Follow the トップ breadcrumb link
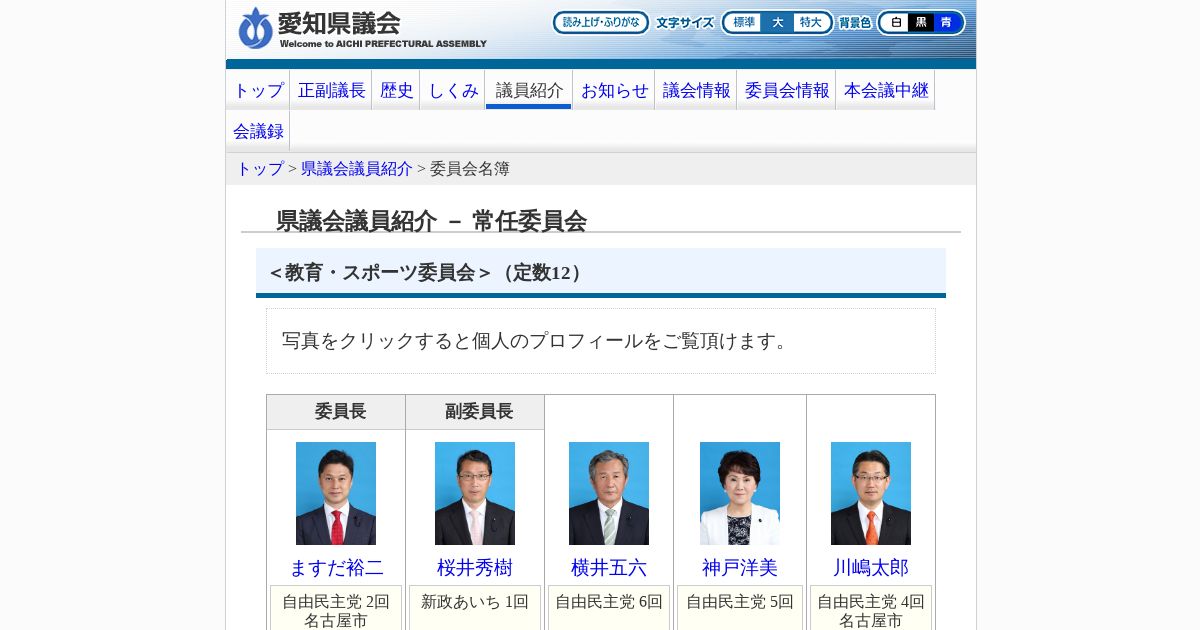Viewport: 1200px width, 630px height. [260, 169]
